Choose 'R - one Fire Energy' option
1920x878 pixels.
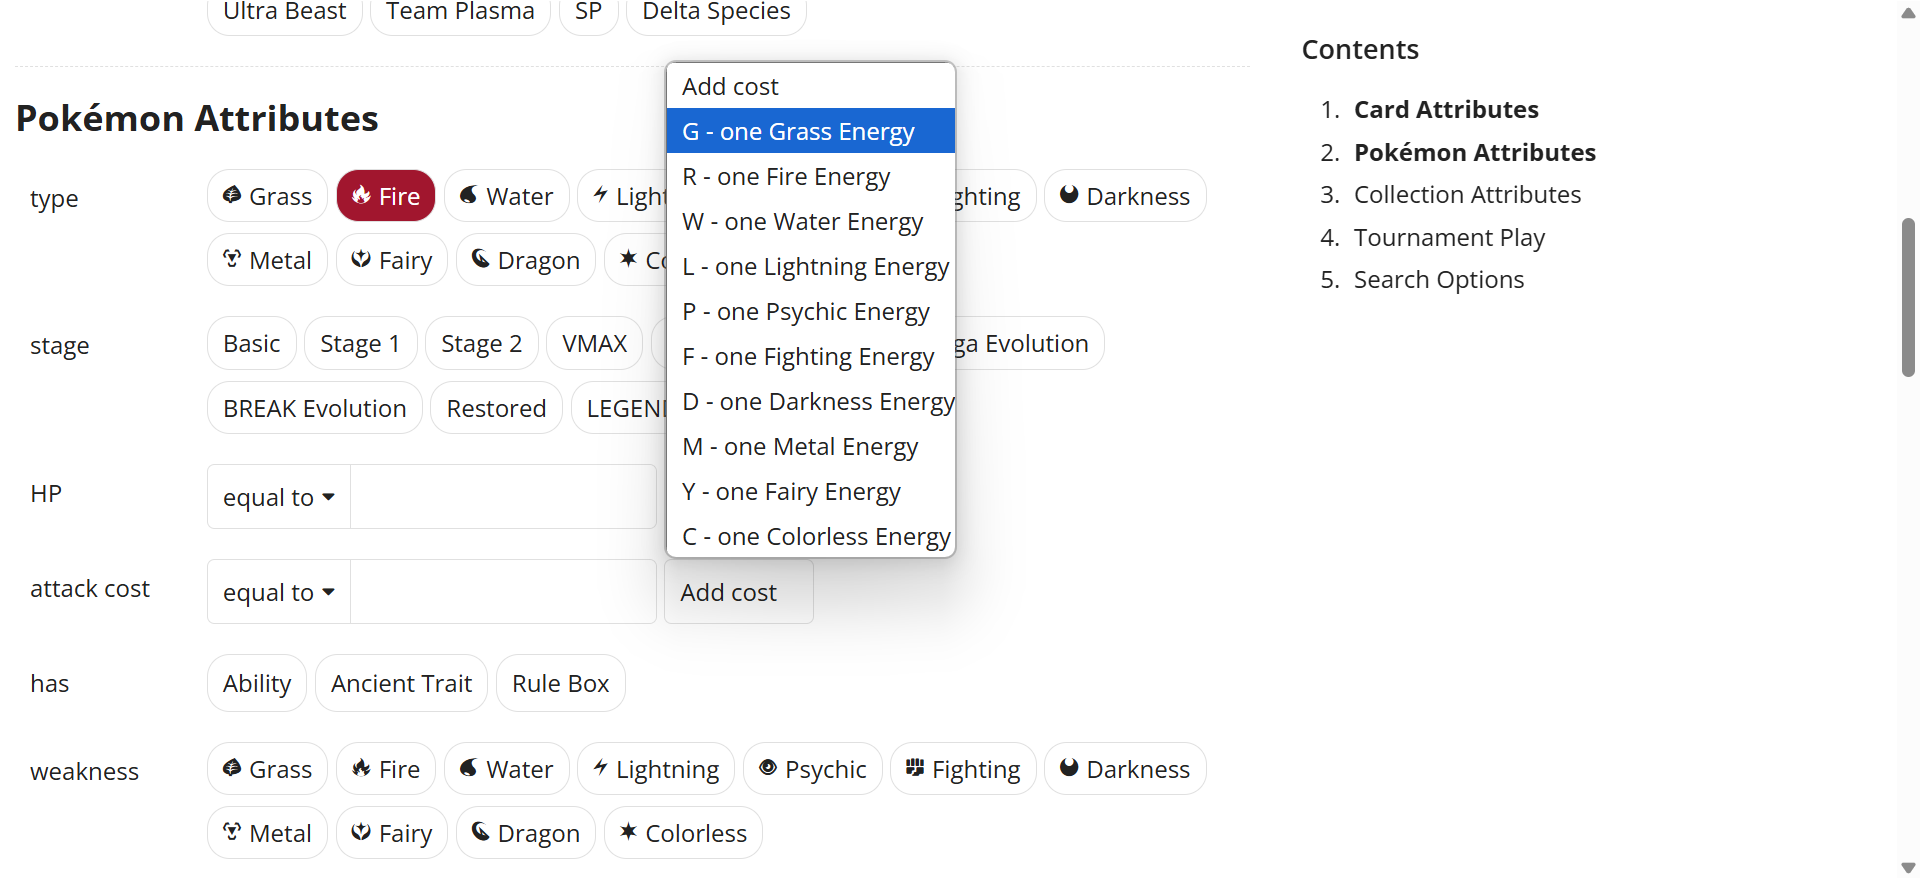coord(786,177)
